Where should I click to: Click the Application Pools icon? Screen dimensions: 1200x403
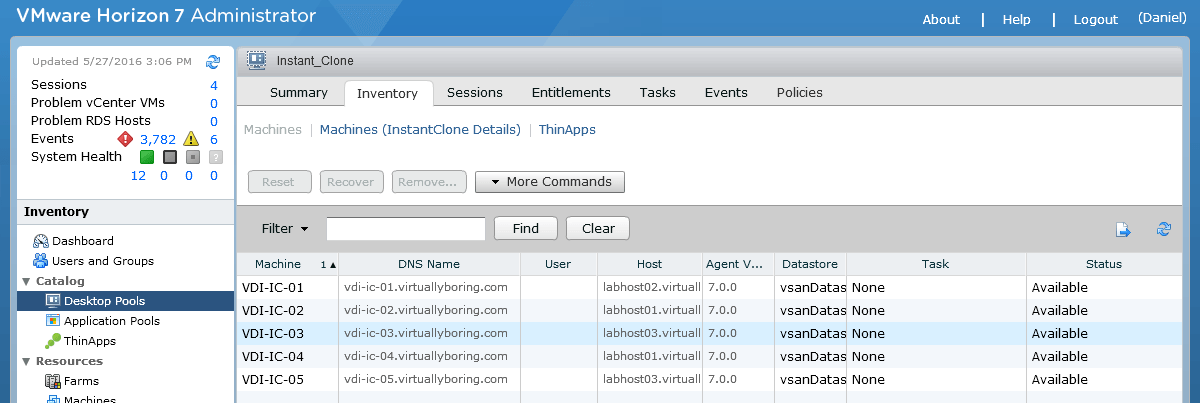coord(54,321)
